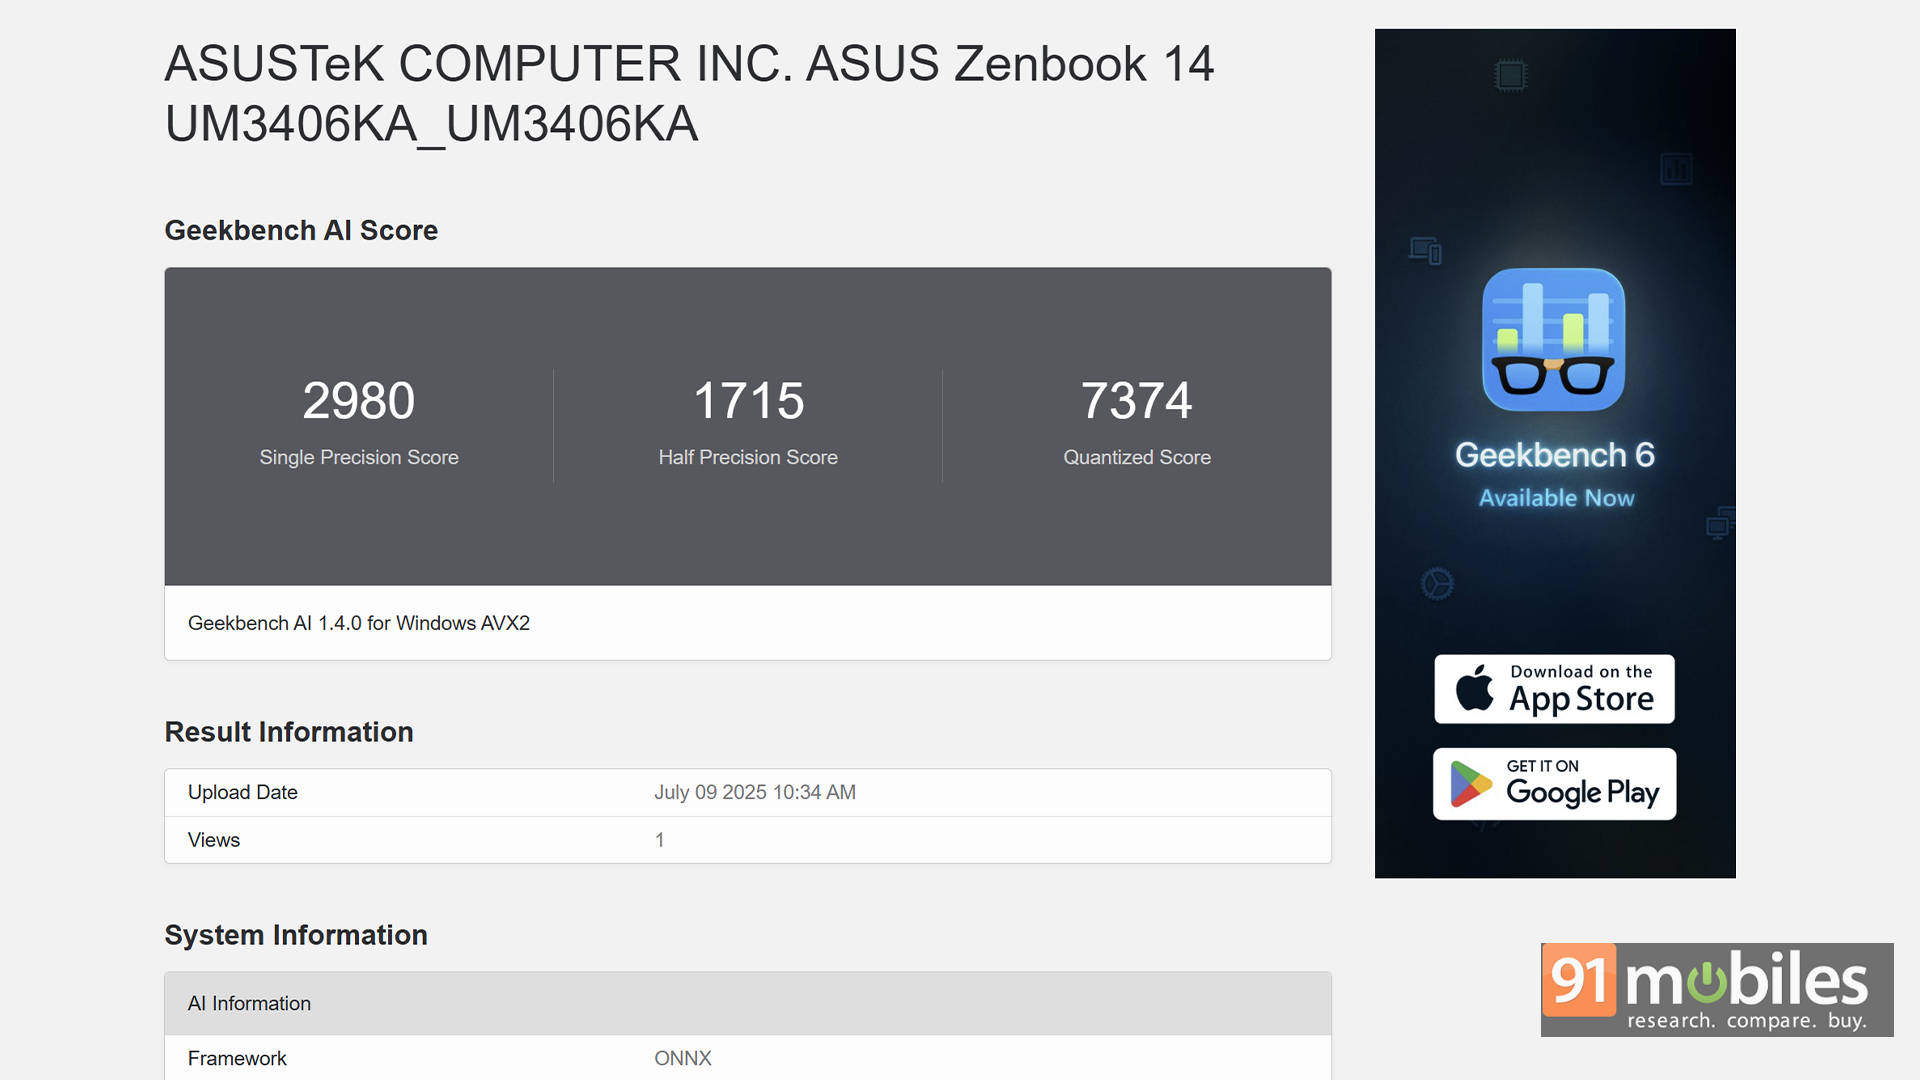This screenshot has width=1920, height=1080.
Task: Click the ASUS Zenbook 14 page title
Action: coord(689,94)
